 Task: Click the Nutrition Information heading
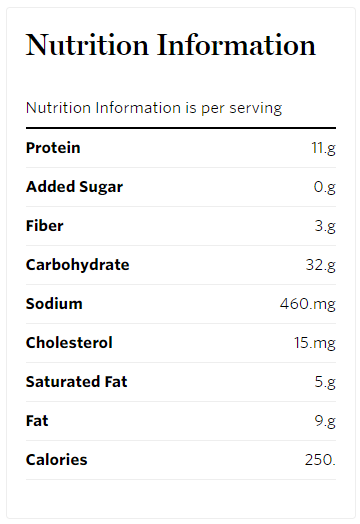click(171, 45)
